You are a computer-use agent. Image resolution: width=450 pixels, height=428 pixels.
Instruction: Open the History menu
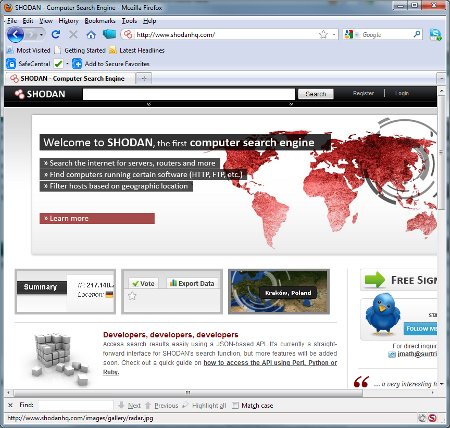[x=68, y=21]
